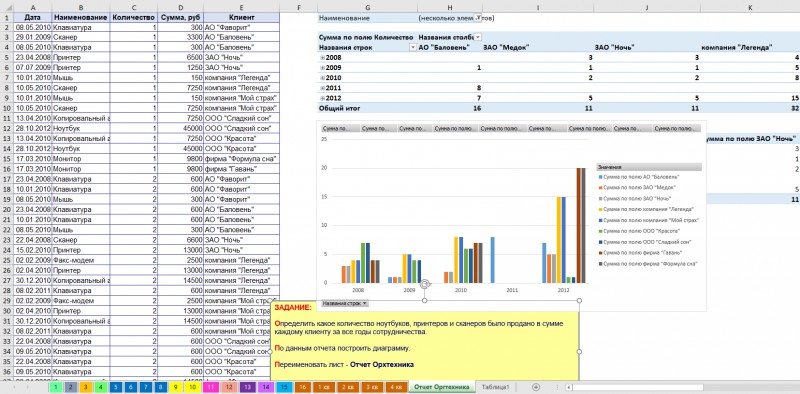
Task: Expand the 2008 row group
Action: coord(322,58)
